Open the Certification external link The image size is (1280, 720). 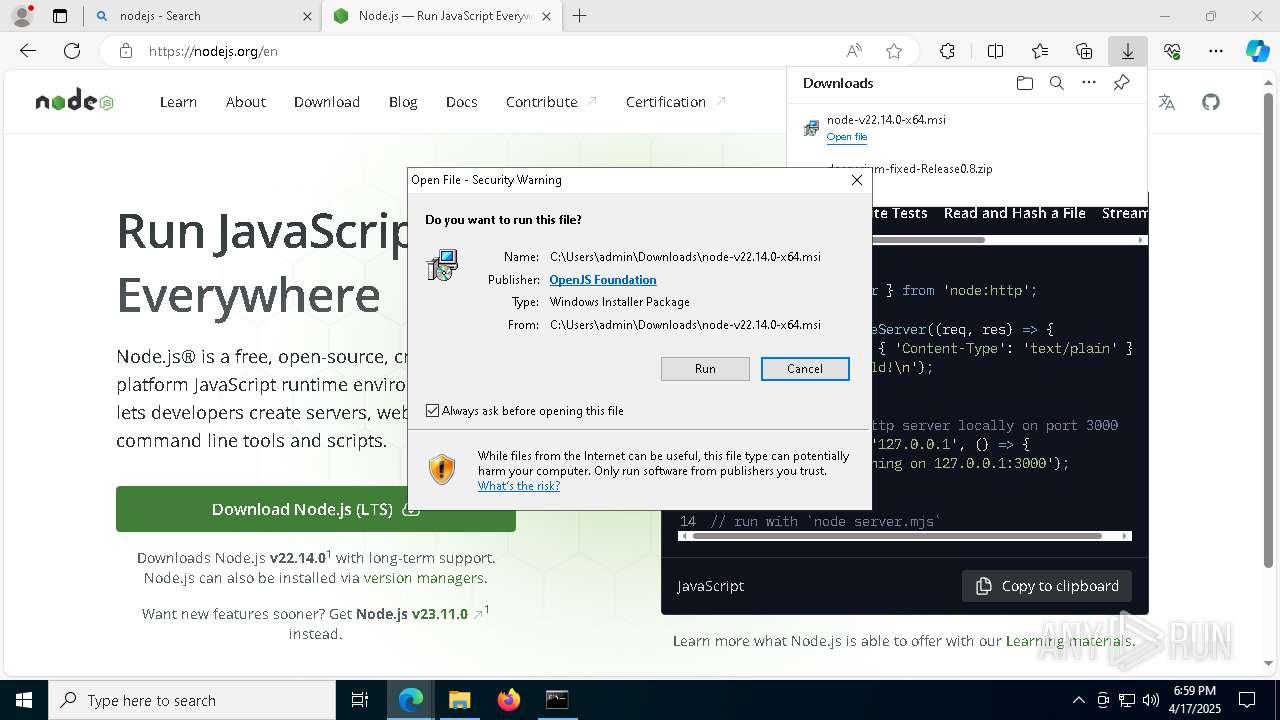[676, 102]
